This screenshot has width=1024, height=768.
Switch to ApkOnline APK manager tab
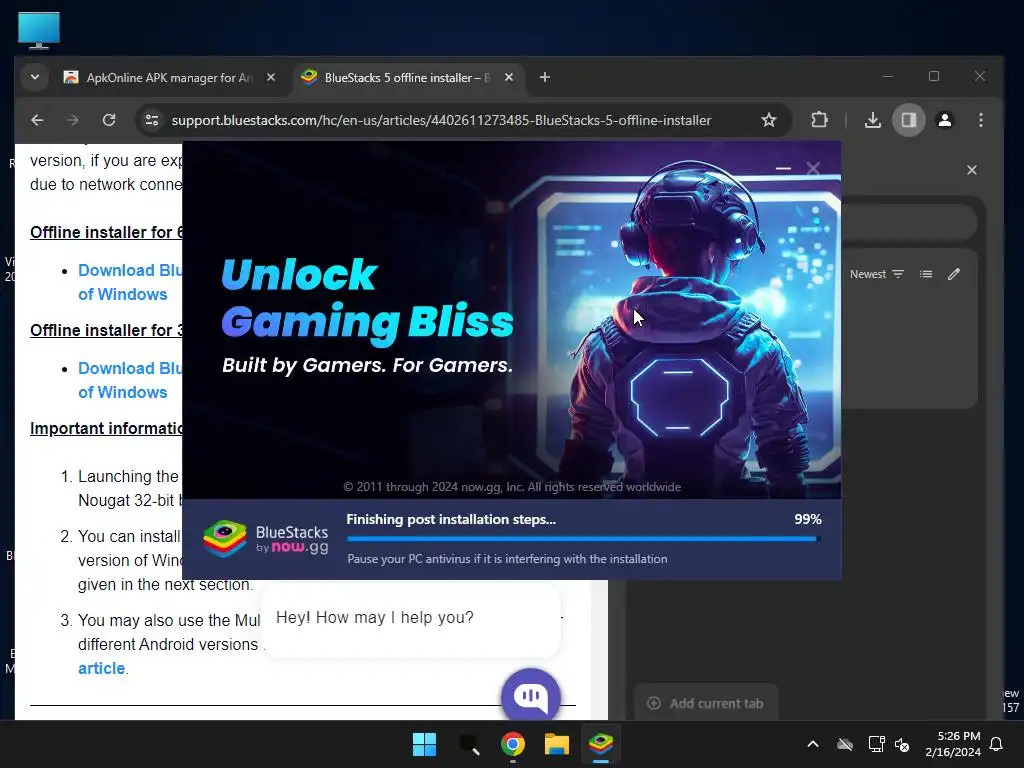click(x=168, y=78)
